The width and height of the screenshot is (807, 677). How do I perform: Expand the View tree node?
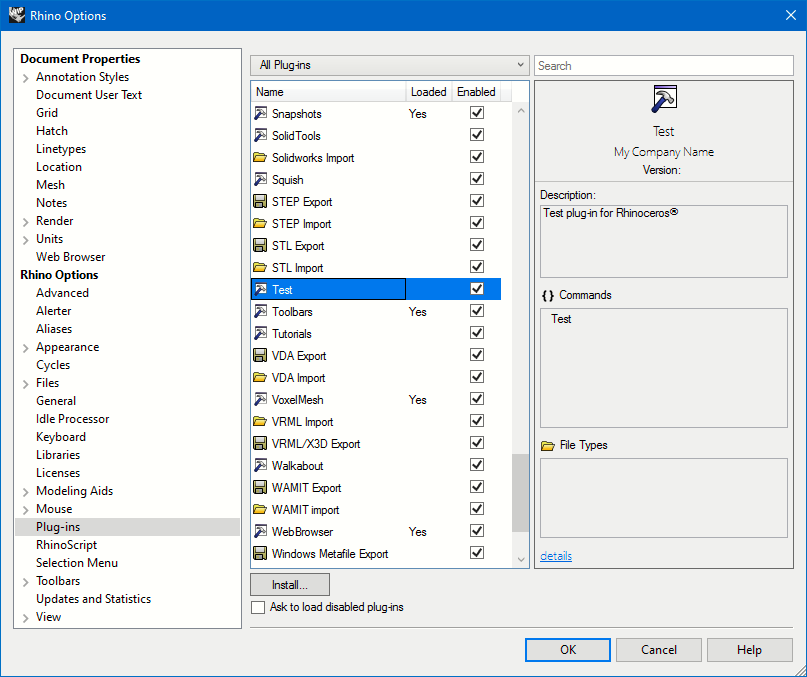tap(26, 618)
